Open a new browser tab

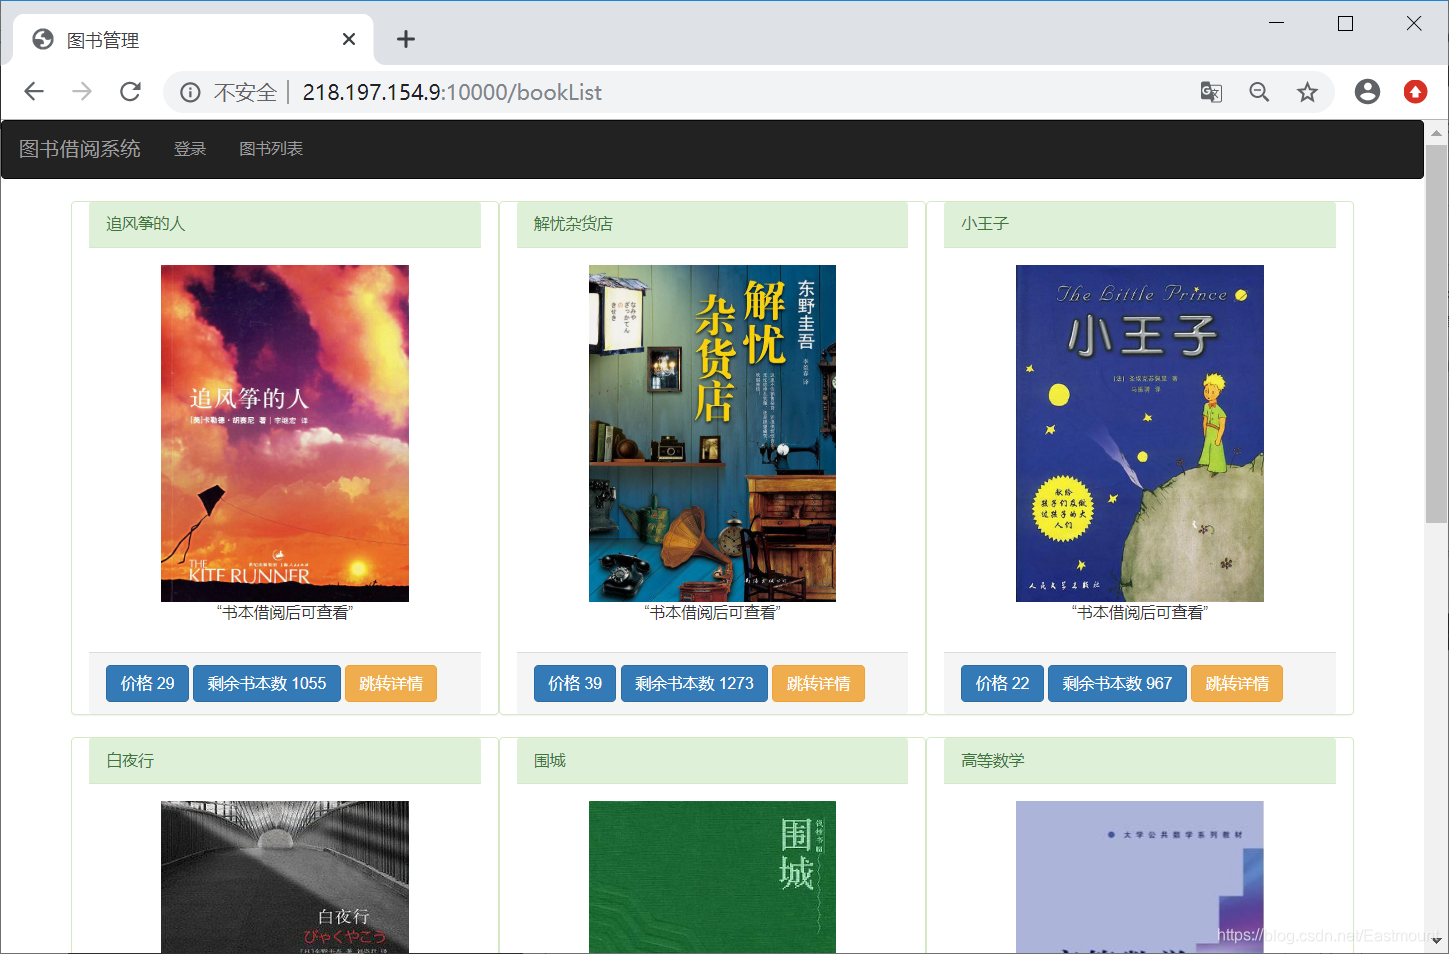coord(405,39)
